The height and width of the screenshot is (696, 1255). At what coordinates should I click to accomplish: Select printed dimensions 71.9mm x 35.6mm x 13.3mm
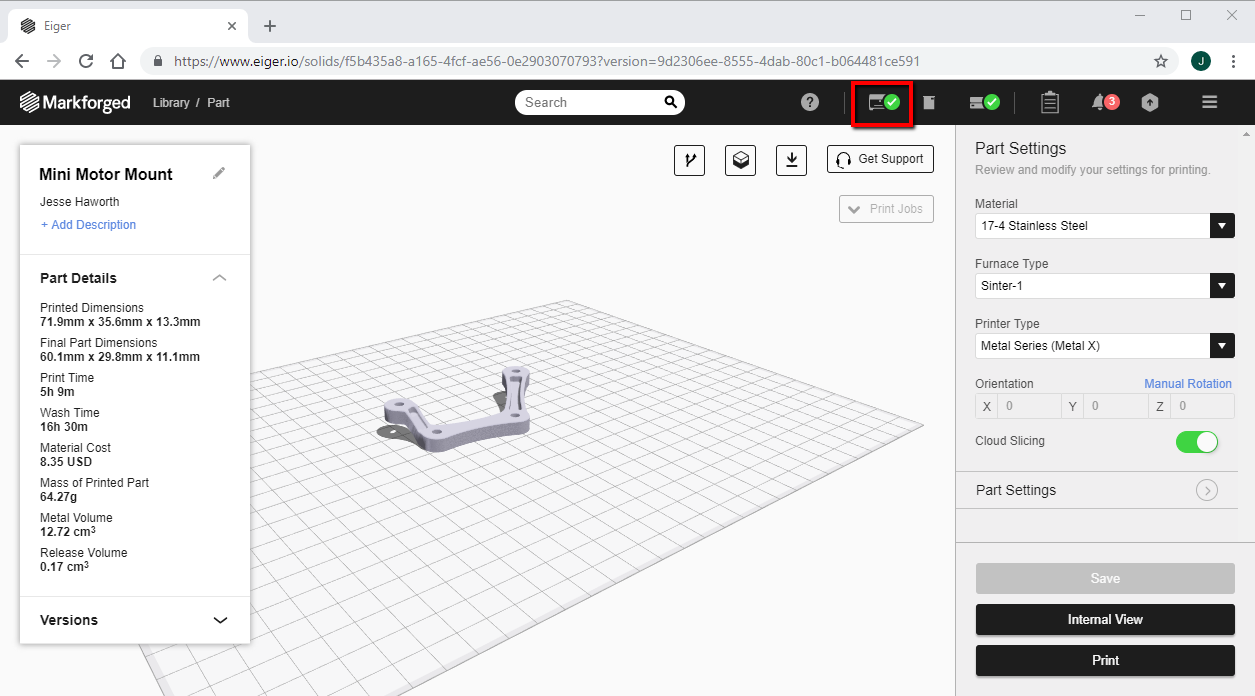[x=120, y=322]
